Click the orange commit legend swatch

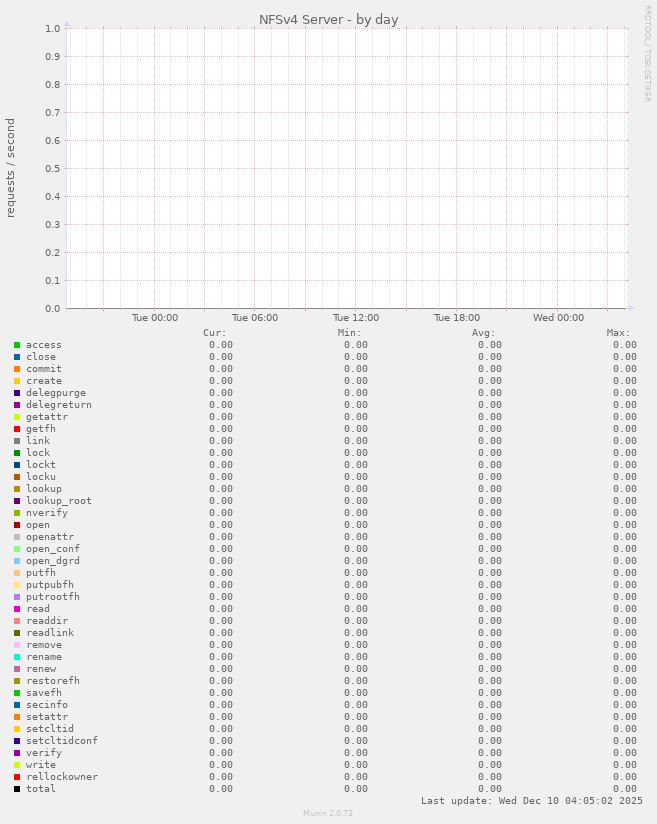[17, 369]
